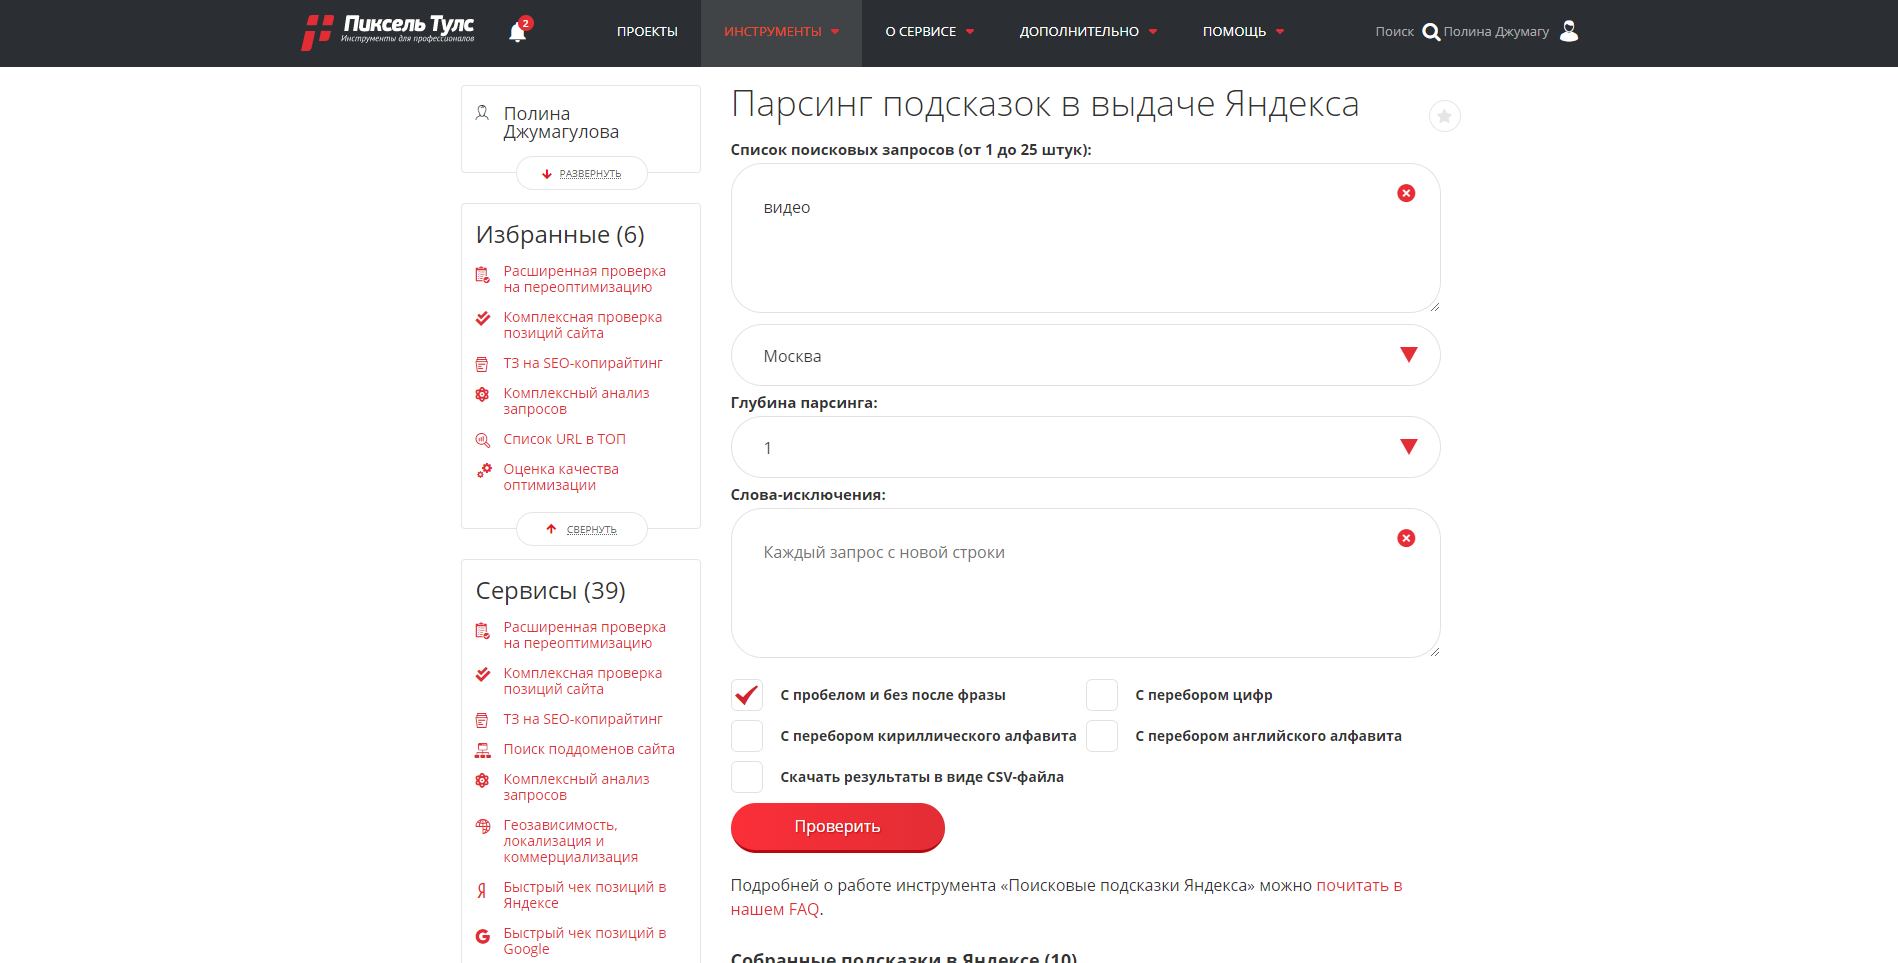This screenshot has width=1898, height=963.
Task: Open Поиск поддоменов сайта link
Action: [589, 749]
